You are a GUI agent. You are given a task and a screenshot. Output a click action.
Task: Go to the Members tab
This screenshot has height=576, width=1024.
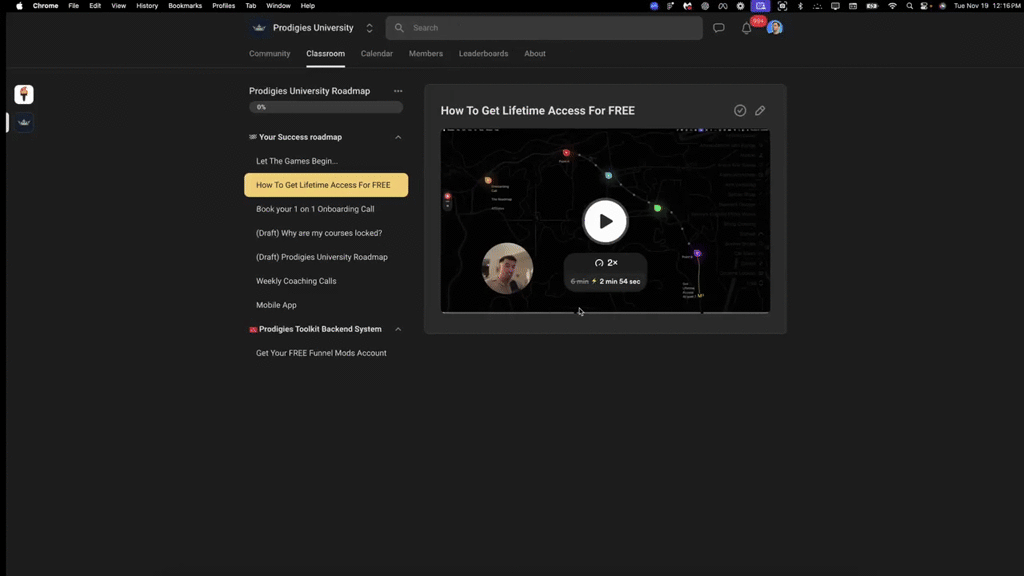pyautogui.click(x=426, y=54)
